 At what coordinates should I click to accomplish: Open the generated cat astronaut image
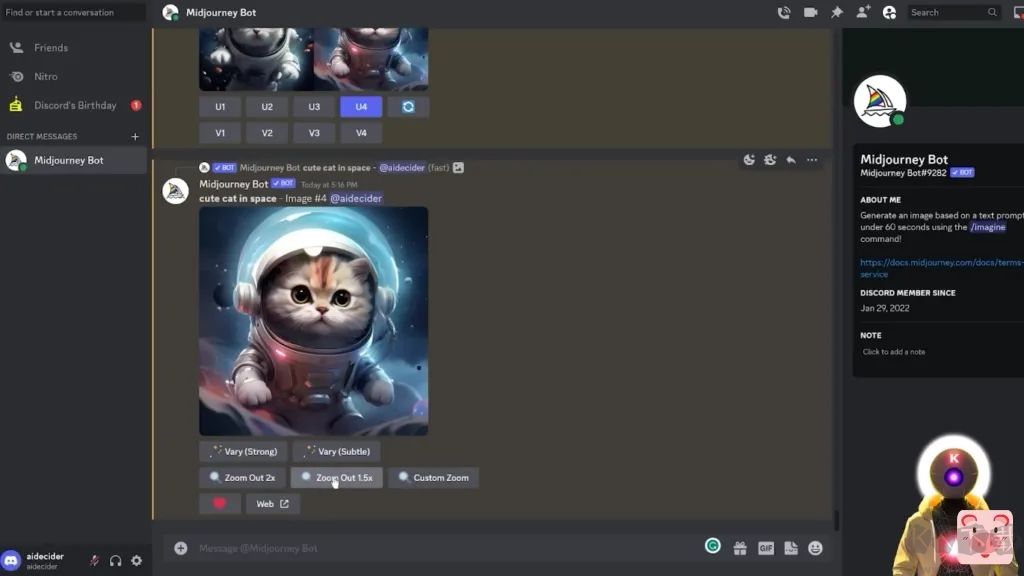pos(313,321)
